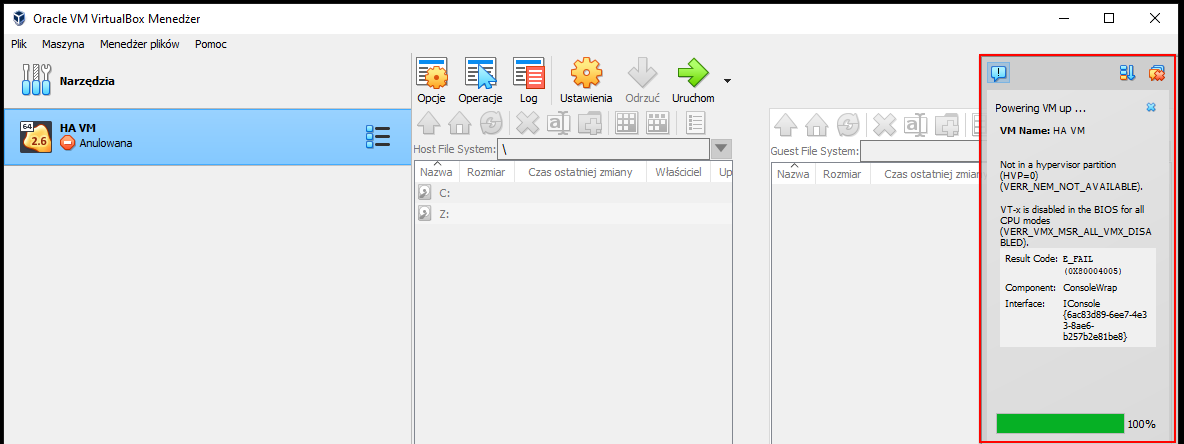
Task: Create new directory in Host panel
Action: pyautogui.click(x=589, y=123)
